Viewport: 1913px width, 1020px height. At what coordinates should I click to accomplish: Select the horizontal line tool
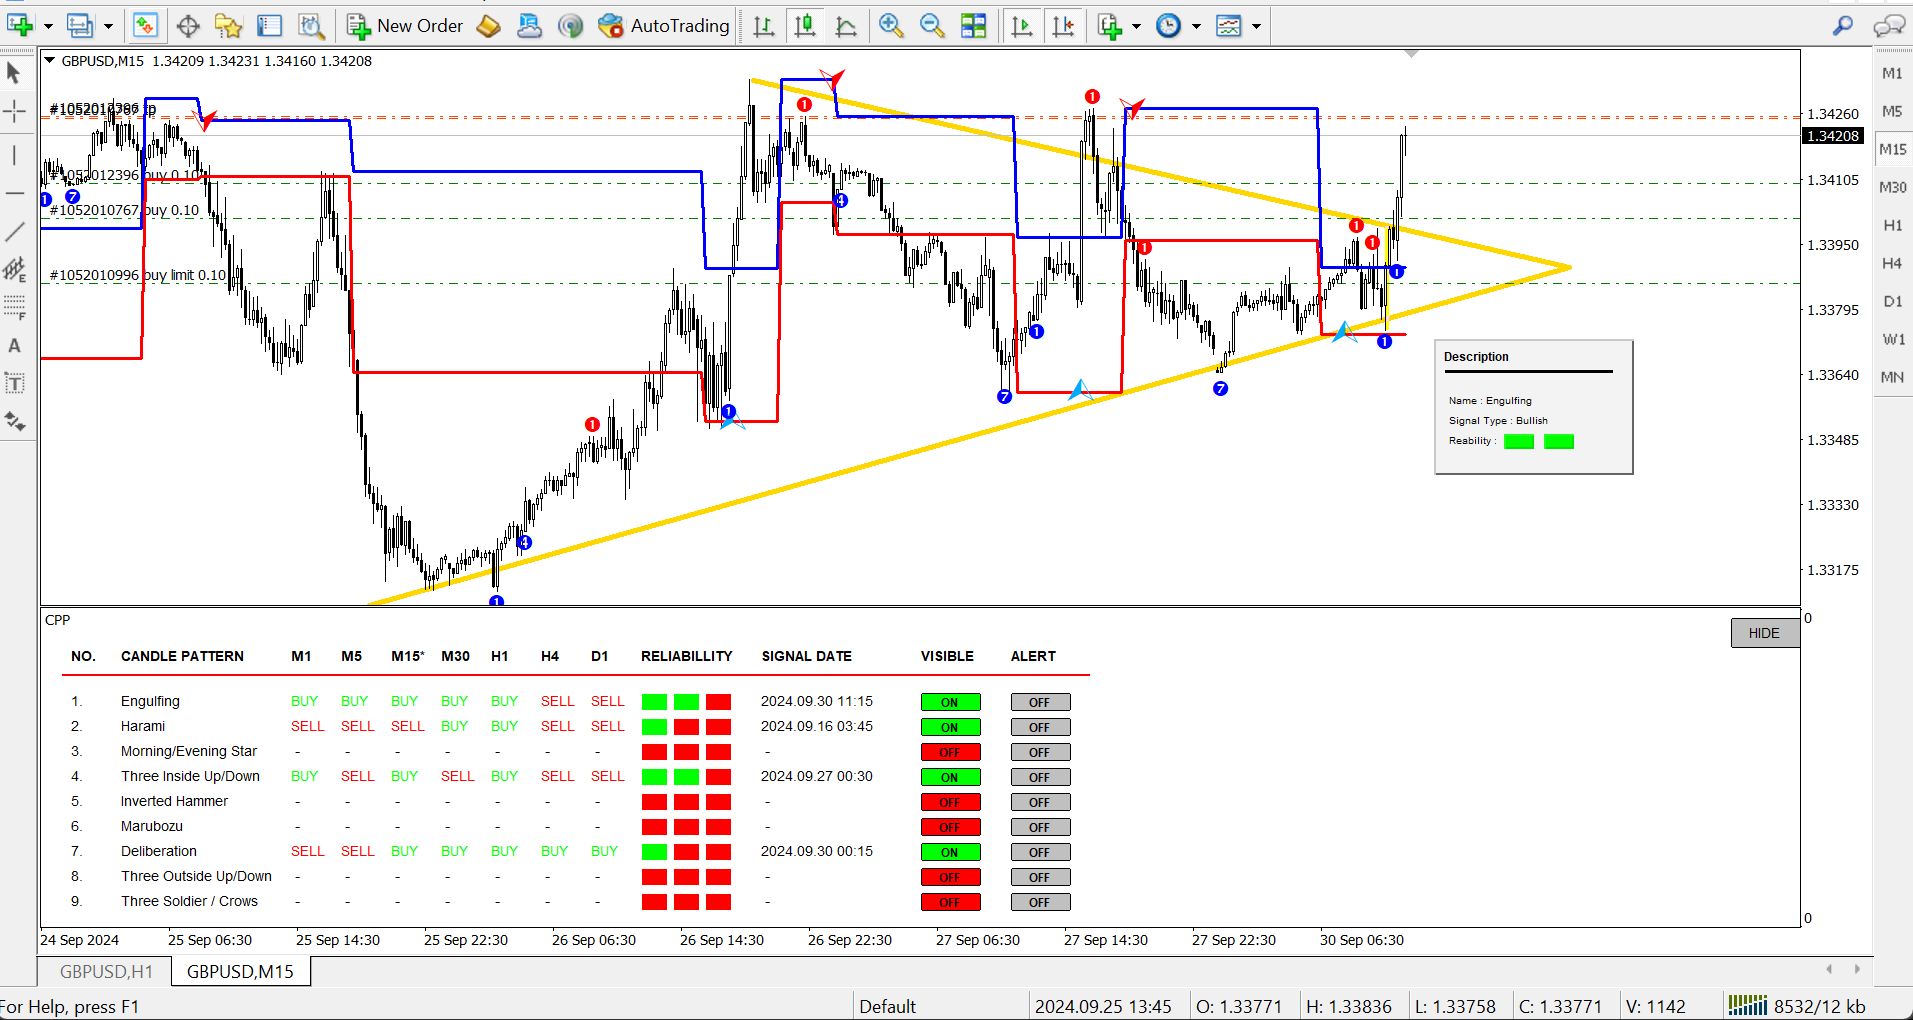(14, 193)
